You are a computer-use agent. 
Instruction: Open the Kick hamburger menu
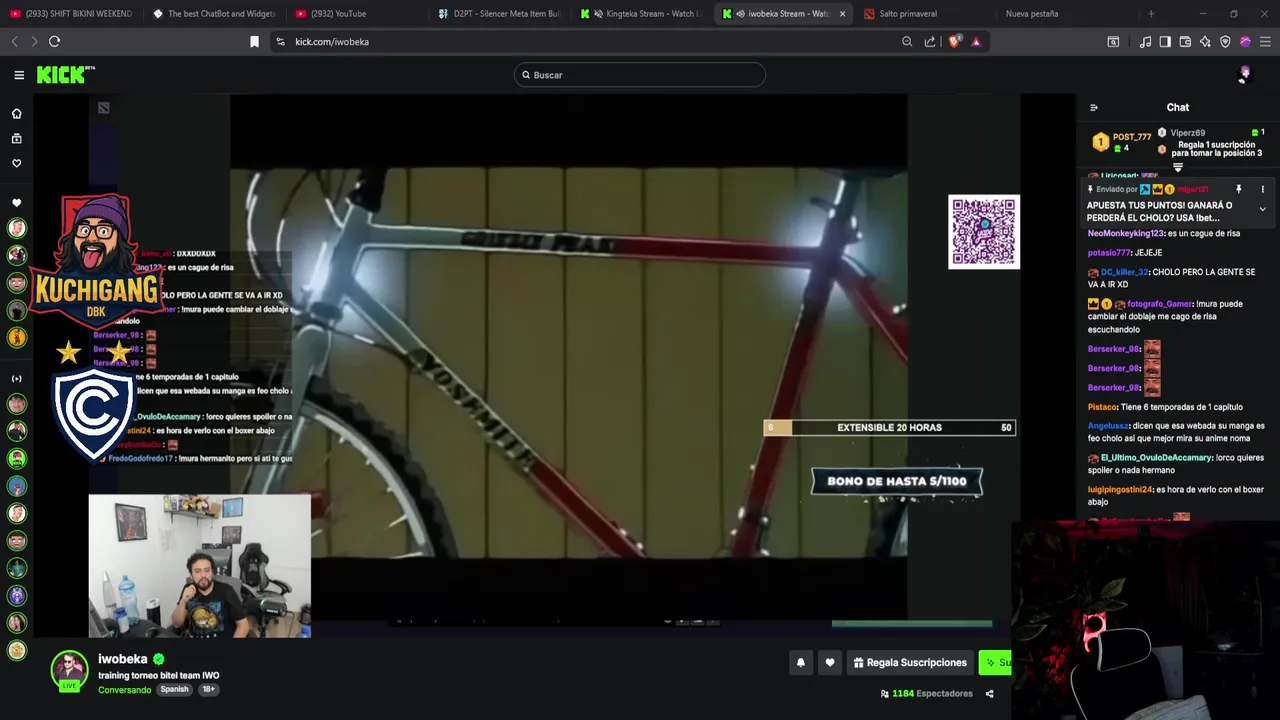click(19, 75)
